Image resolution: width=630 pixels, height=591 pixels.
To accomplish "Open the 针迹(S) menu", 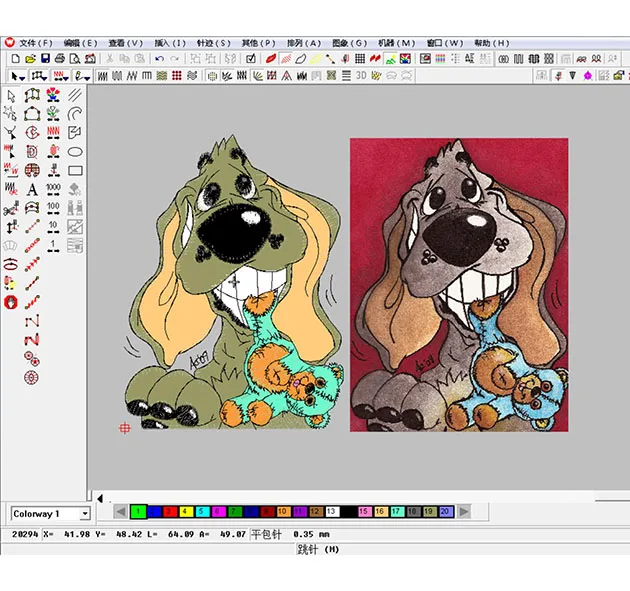I will (x=213, y=43).
